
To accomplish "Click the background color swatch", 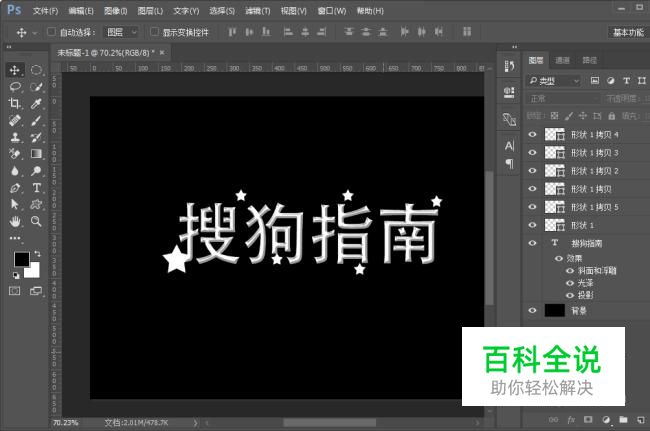I will pyautogui.click(x=34, y=272).
